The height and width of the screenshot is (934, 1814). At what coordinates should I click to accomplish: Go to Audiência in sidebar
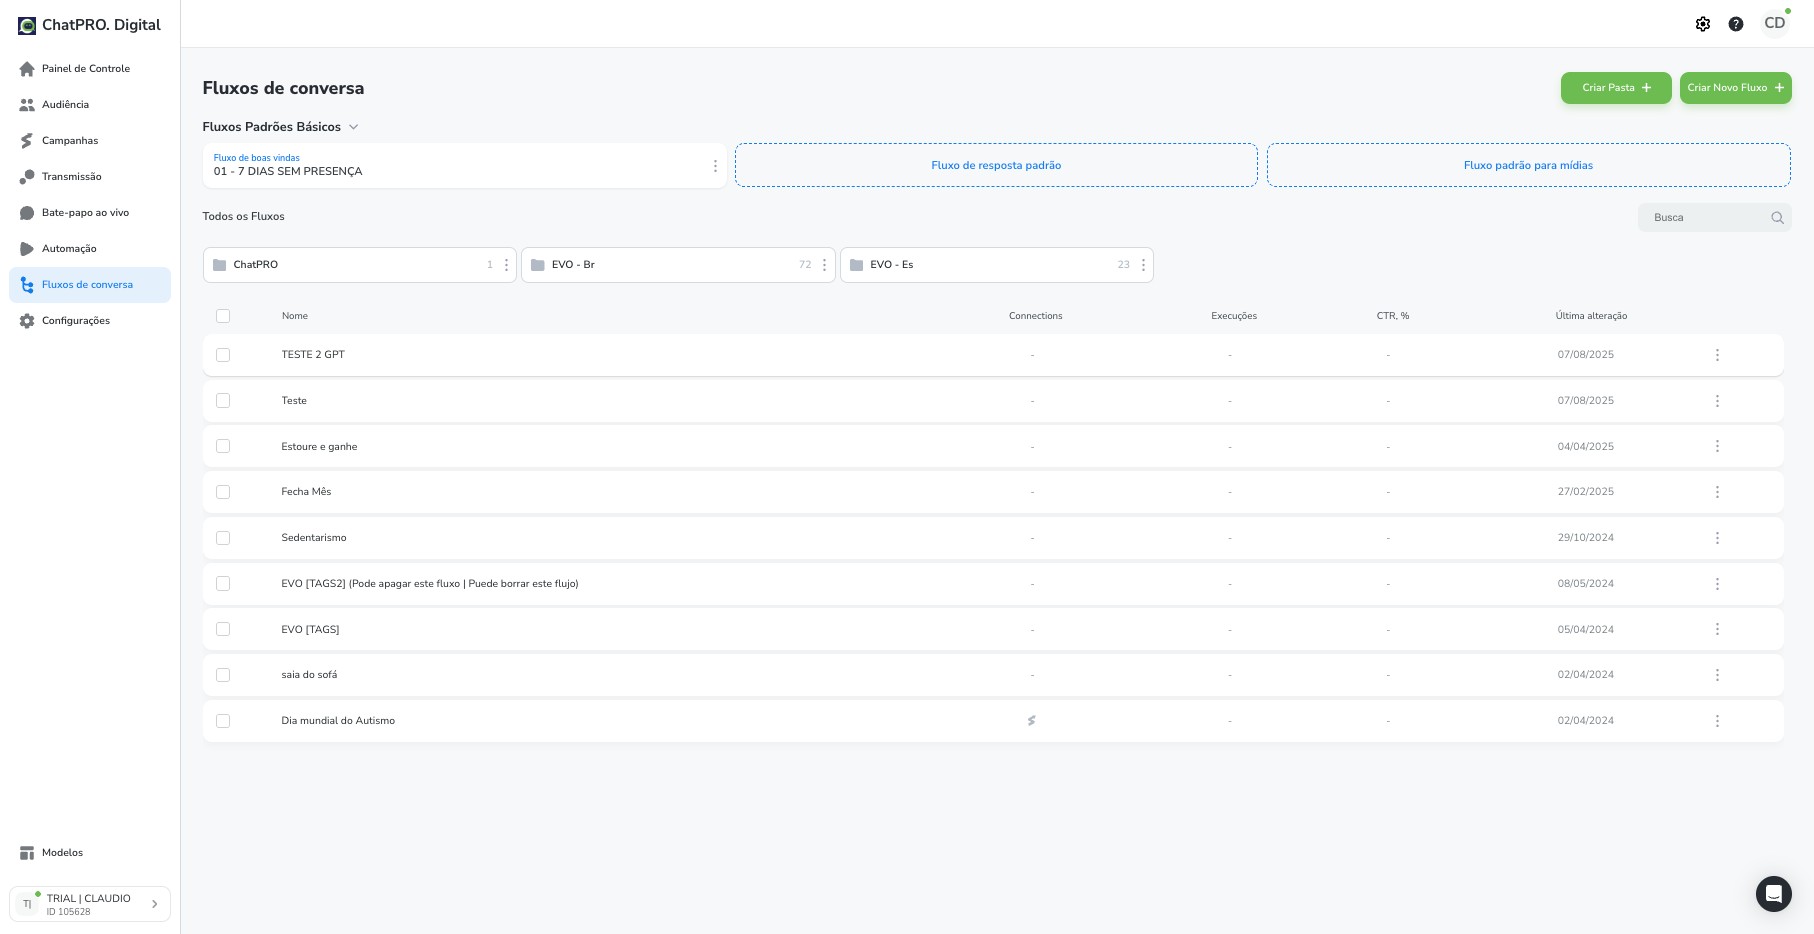pos(90,105)
